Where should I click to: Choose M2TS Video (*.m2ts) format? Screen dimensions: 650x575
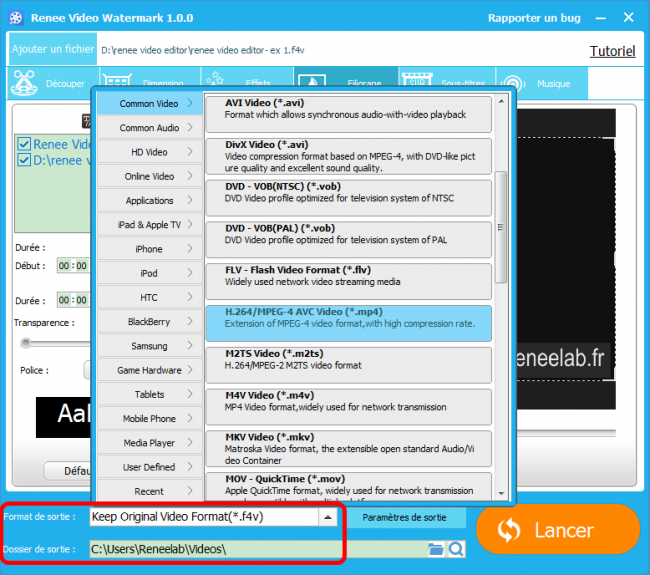[349, 365]
